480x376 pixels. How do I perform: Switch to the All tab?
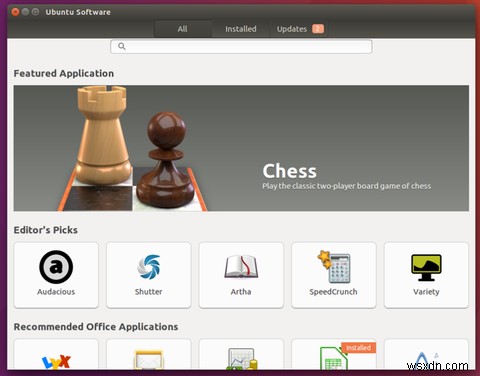pos(182,29)
